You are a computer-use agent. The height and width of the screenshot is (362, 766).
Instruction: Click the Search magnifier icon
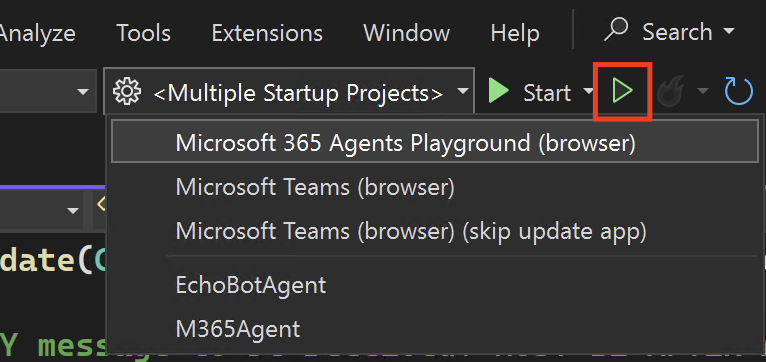click(x=617, y=30)
